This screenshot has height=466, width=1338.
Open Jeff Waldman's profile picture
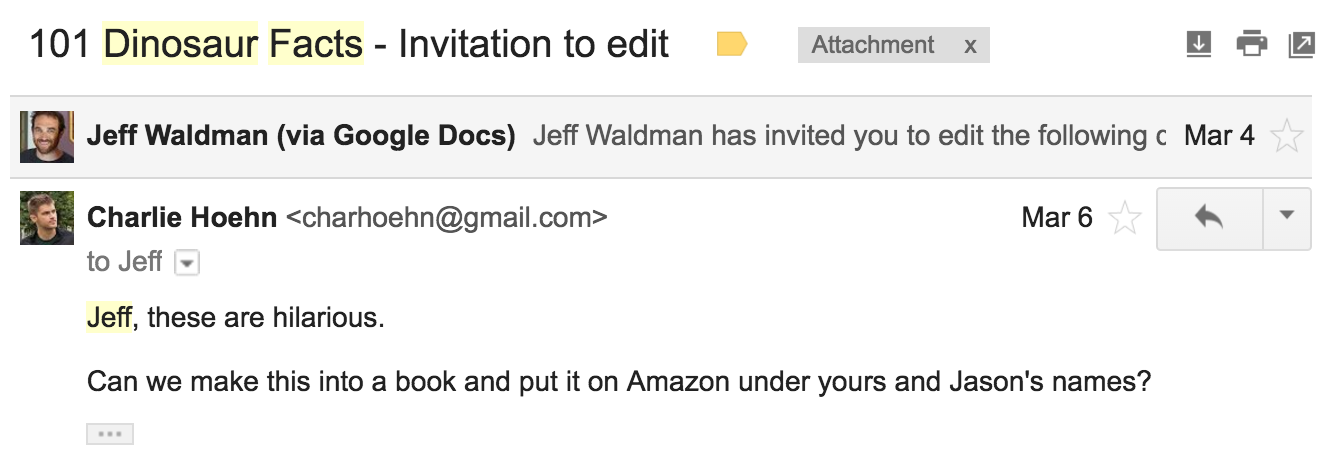(x=46, y=137)
